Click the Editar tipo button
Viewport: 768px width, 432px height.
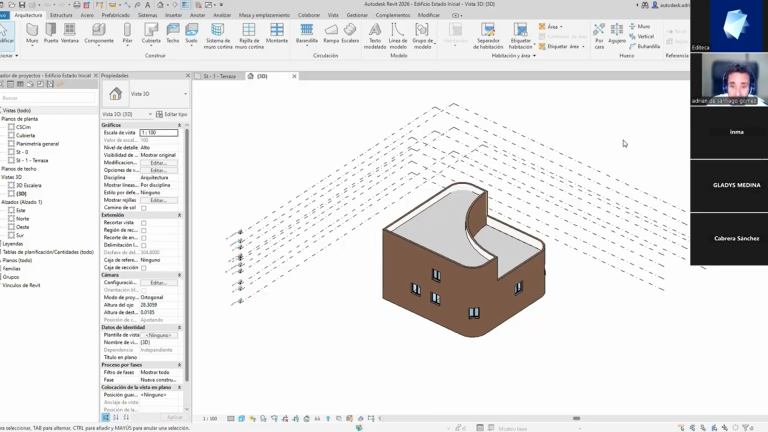click(x=171, y=114)
